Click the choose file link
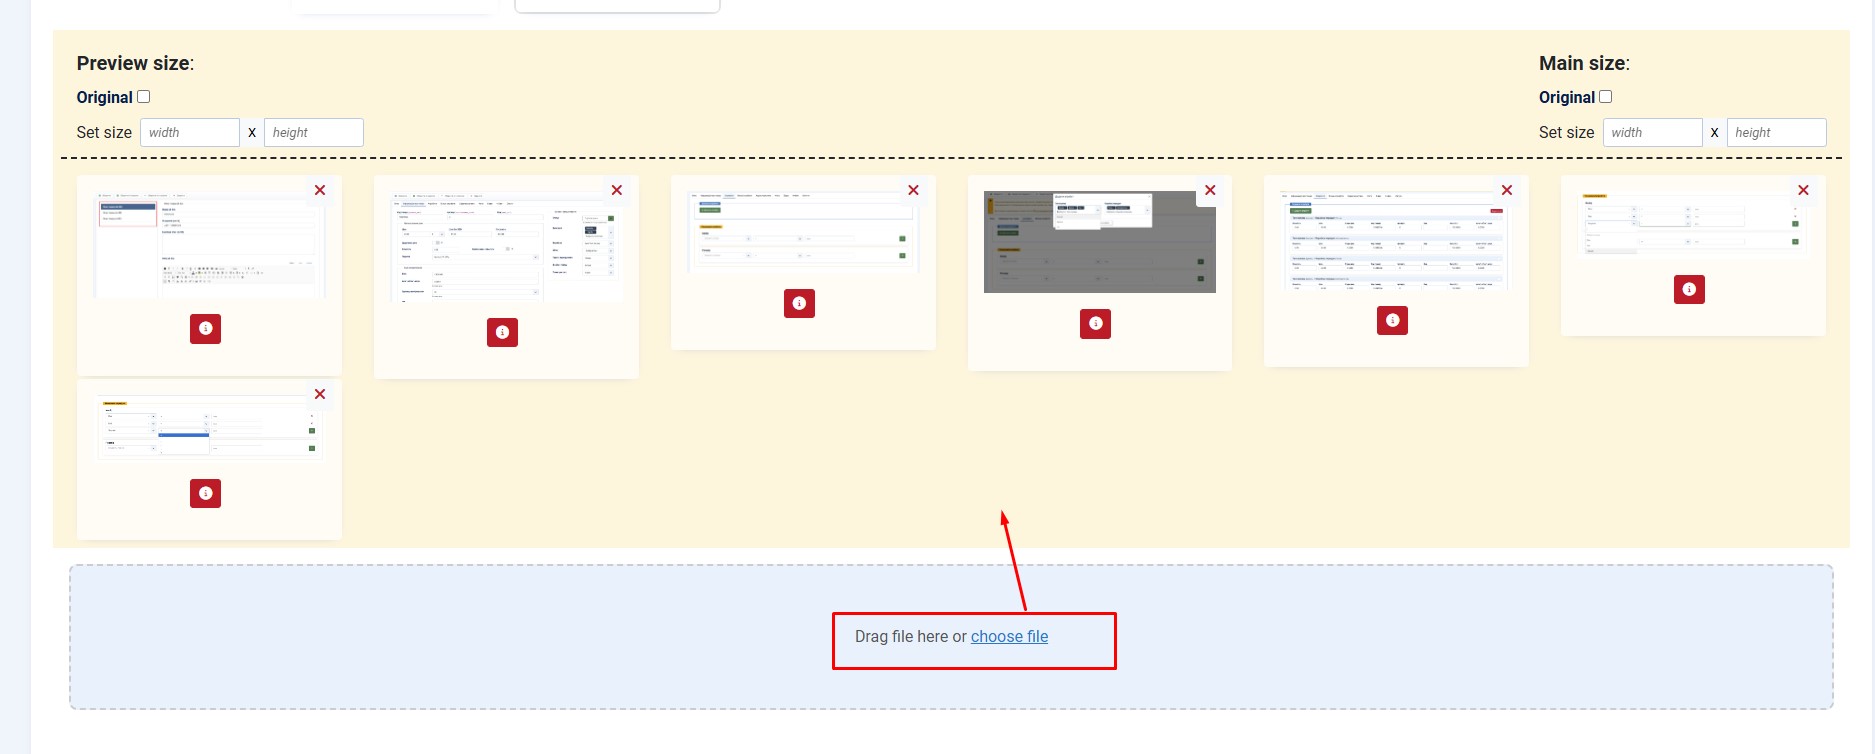 (x=1009, y=637)
